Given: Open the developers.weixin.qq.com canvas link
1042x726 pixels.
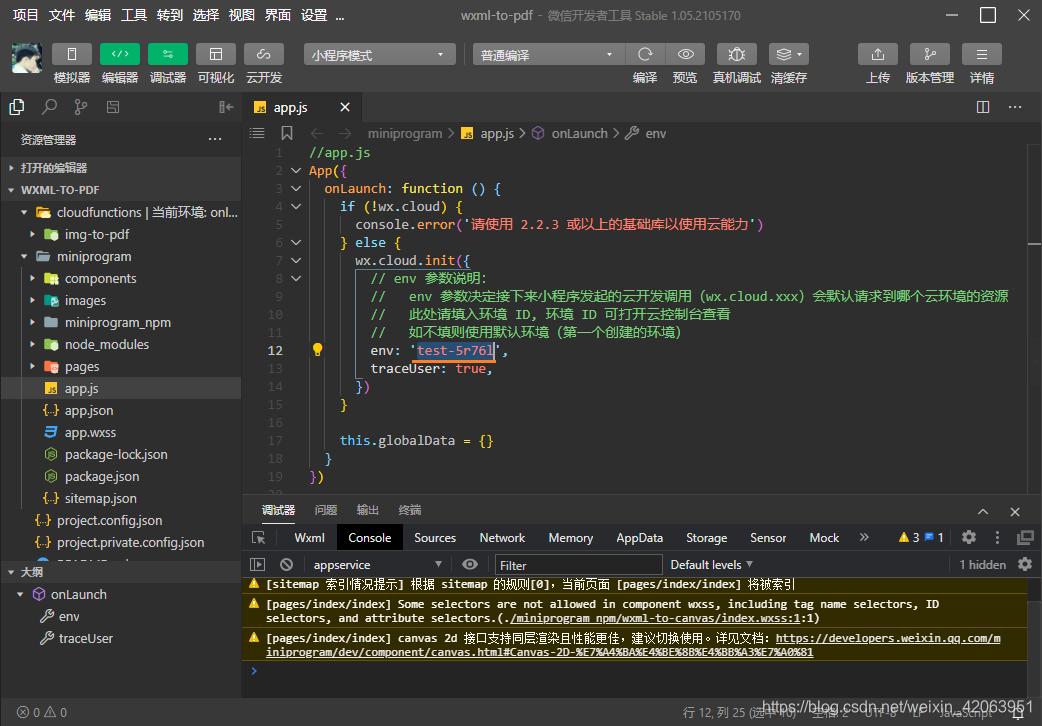Looking at the screenshot, I should [887, 638].
